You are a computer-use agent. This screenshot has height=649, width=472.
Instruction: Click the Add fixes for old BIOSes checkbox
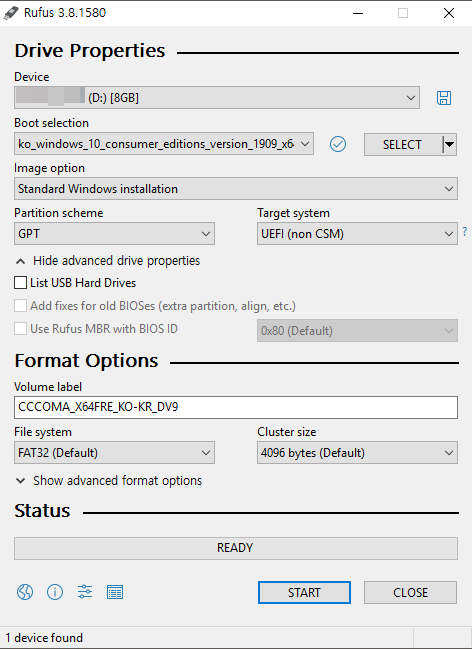[x=20, y=306]
